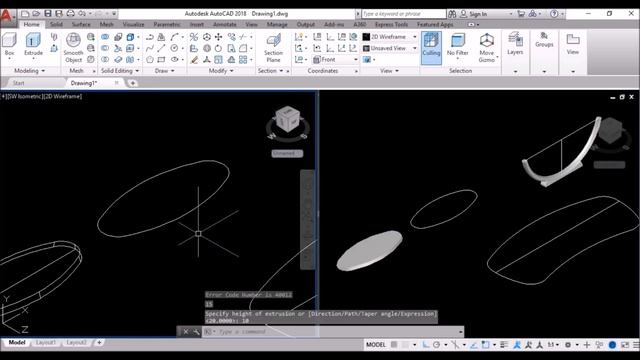Click the Save icon in quick access toolbar
The width and height of the screenshot is (640, 360).
pyautogui.click(x=48, y=13)
